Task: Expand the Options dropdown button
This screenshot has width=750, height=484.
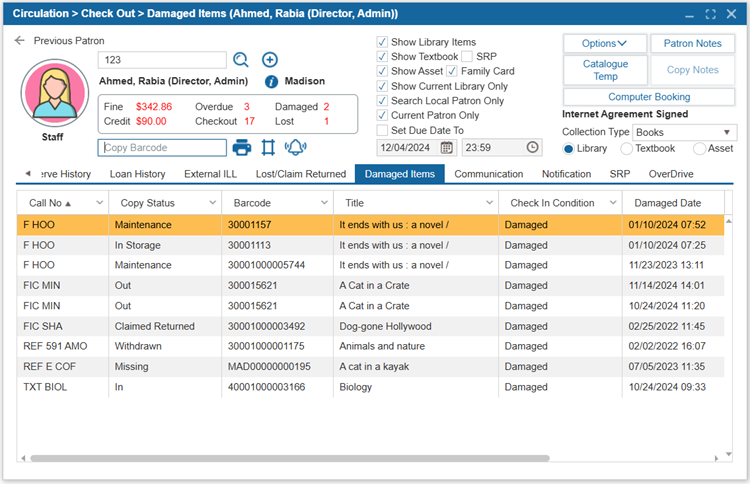Action: tap(605, 44)
